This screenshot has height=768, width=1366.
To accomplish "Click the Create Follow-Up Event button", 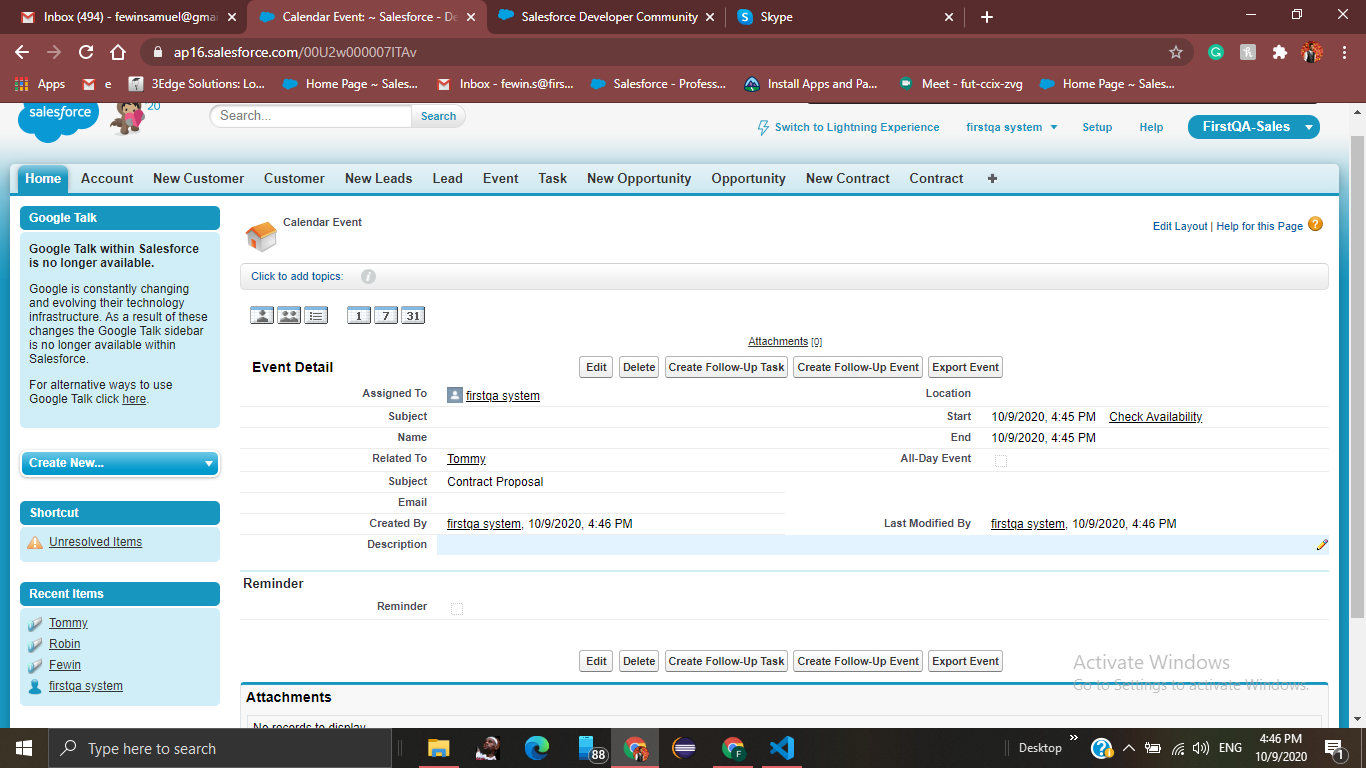I will click(857, 367).
